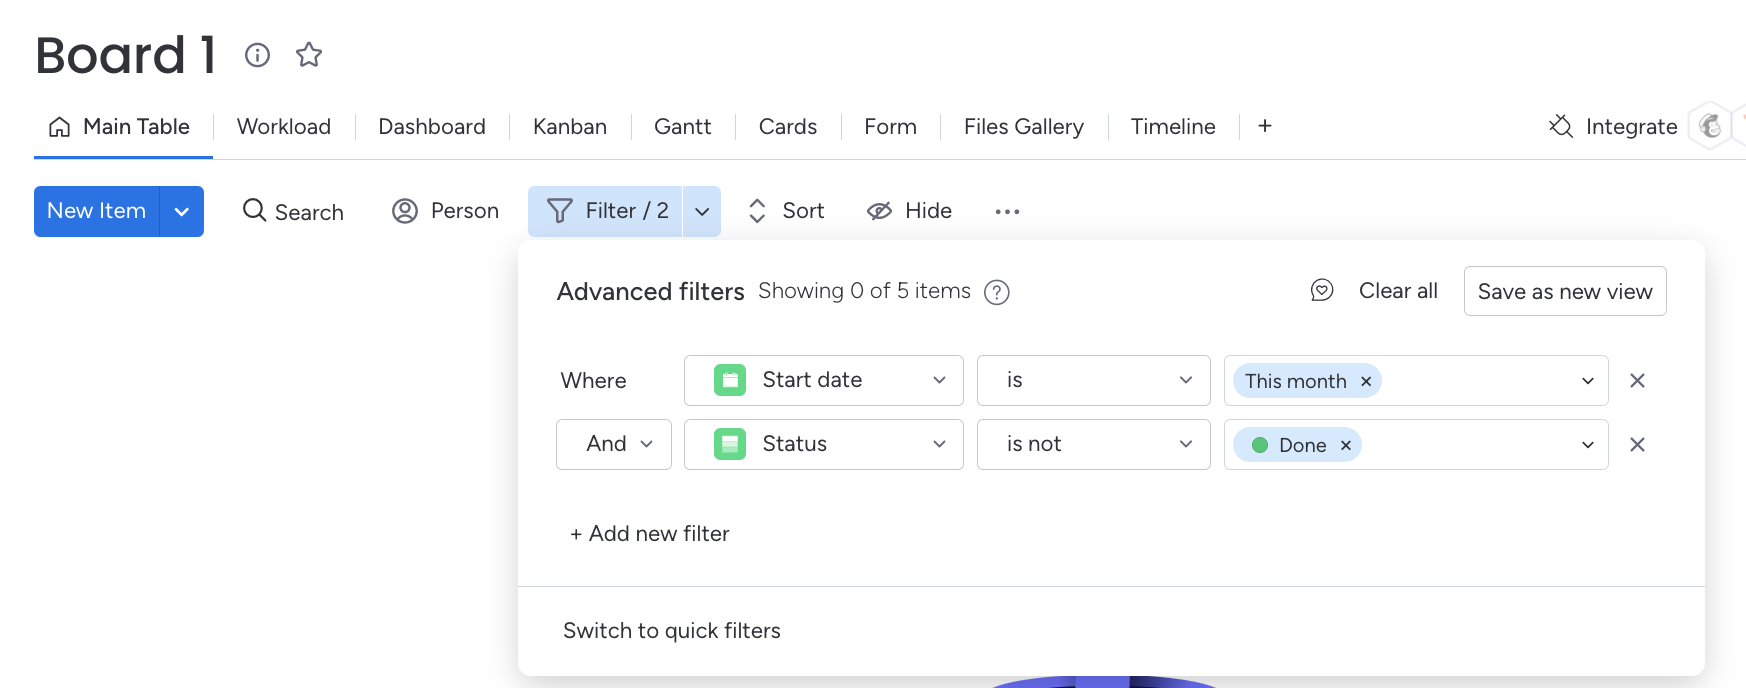Remove the This month chip

(1366, 381)
